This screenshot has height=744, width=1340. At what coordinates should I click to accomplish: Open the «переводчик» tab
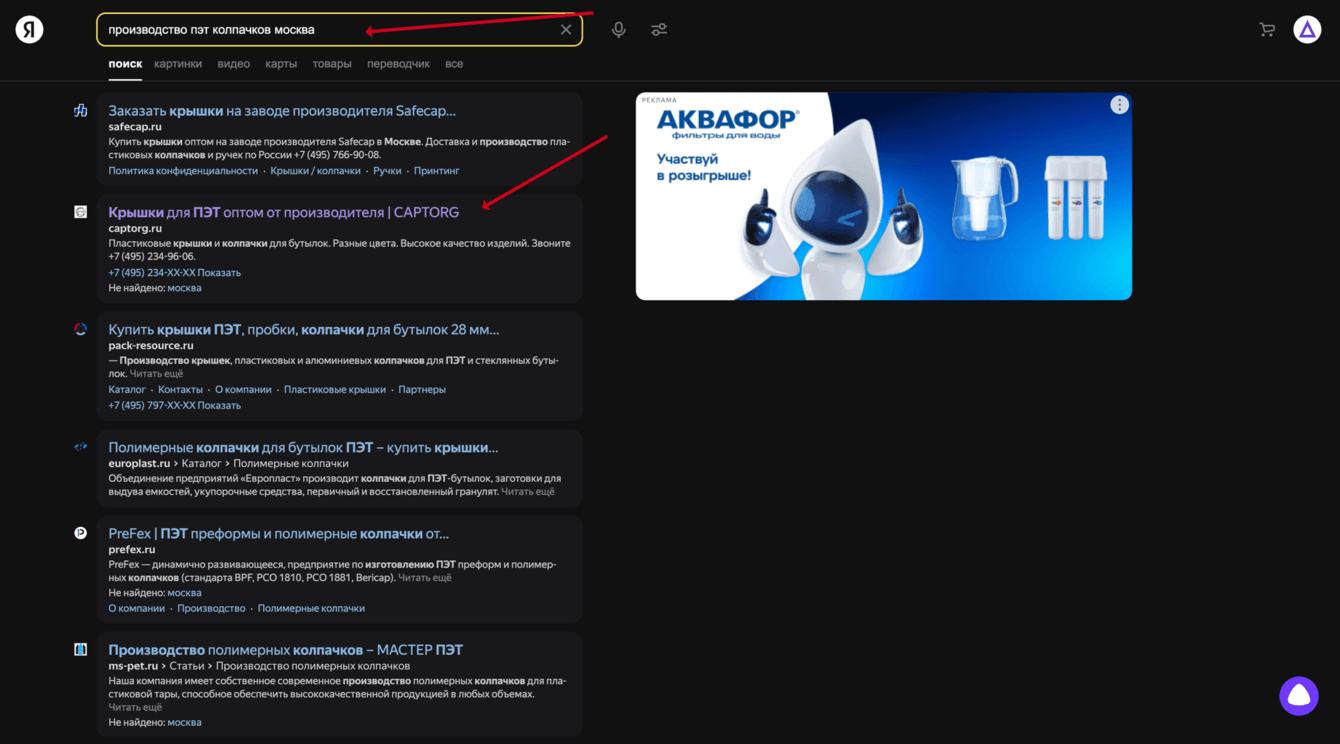(x=398, y=64)
